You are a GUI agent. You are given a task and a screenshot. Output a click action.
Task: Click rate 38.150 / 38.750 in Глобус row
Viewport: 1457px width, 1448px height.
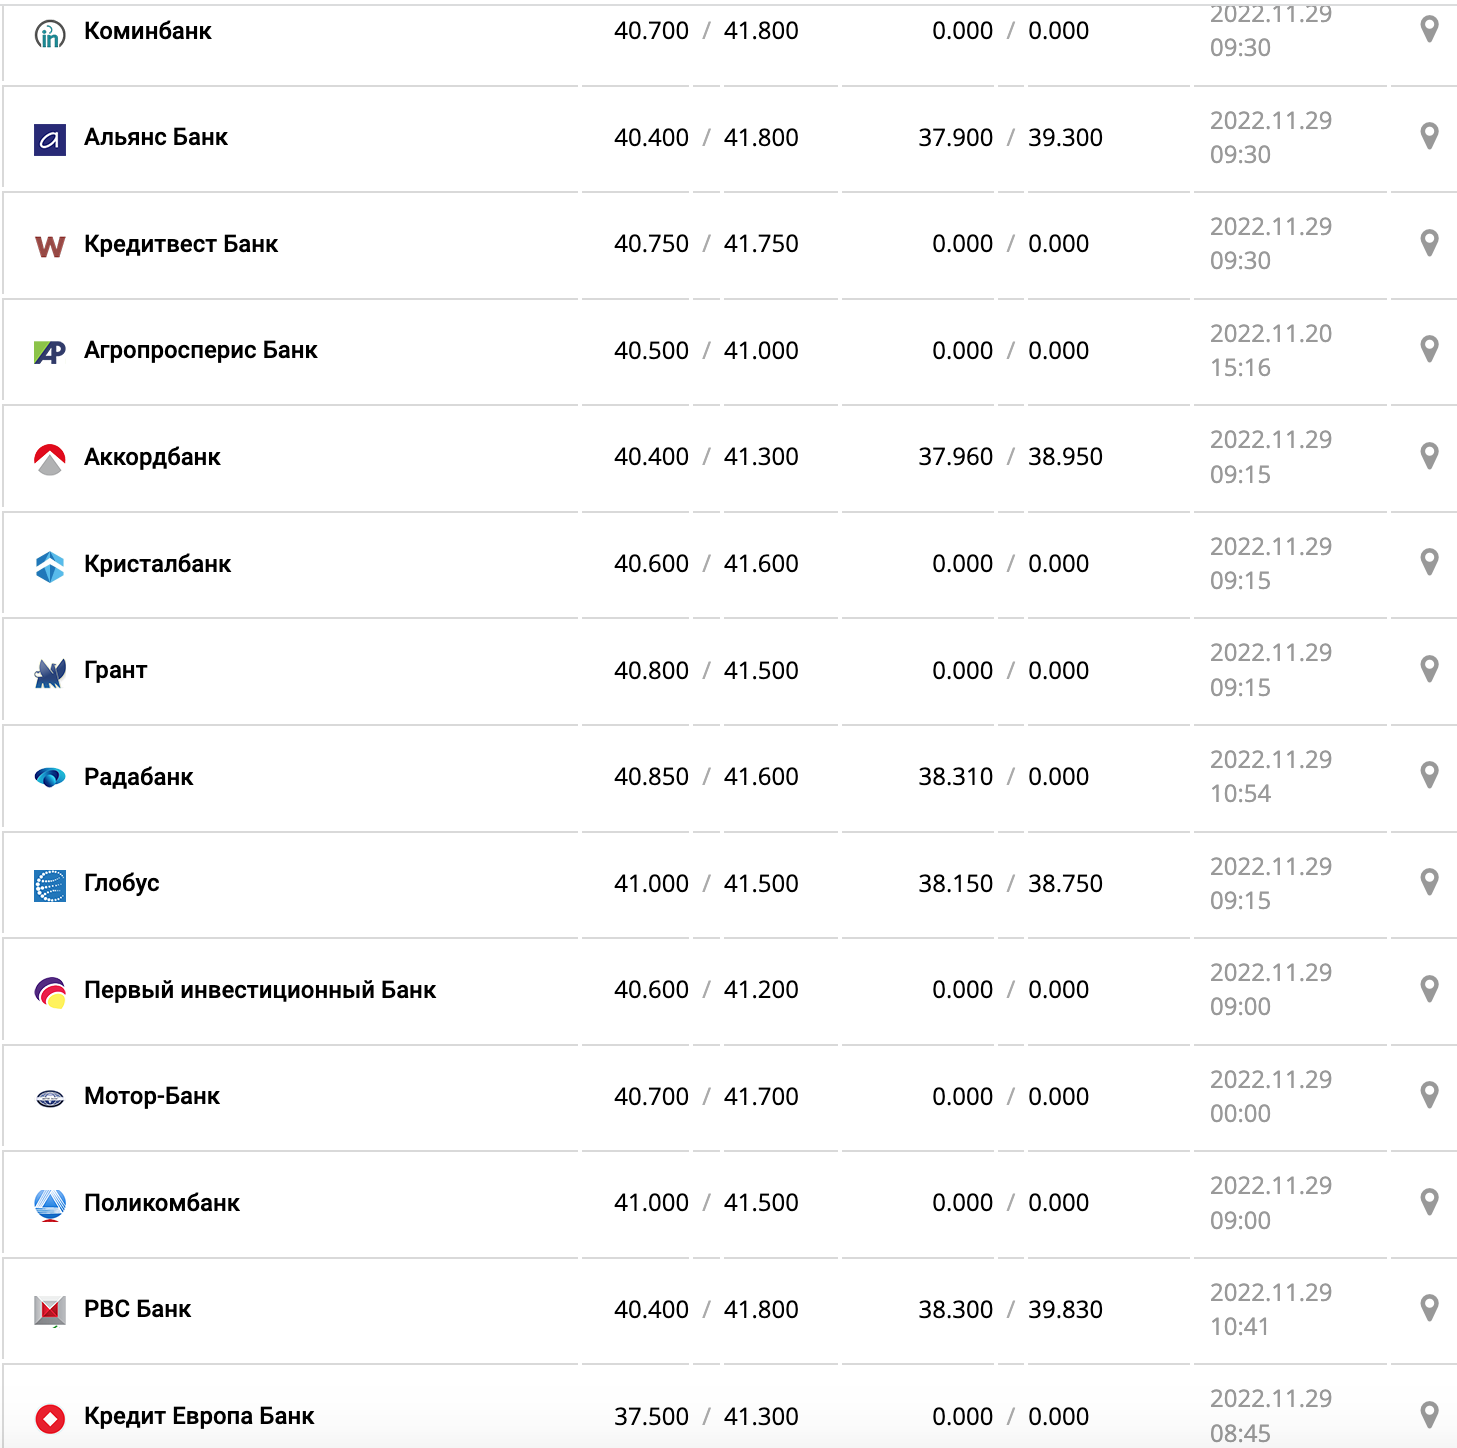click(x=1010, y=884)
